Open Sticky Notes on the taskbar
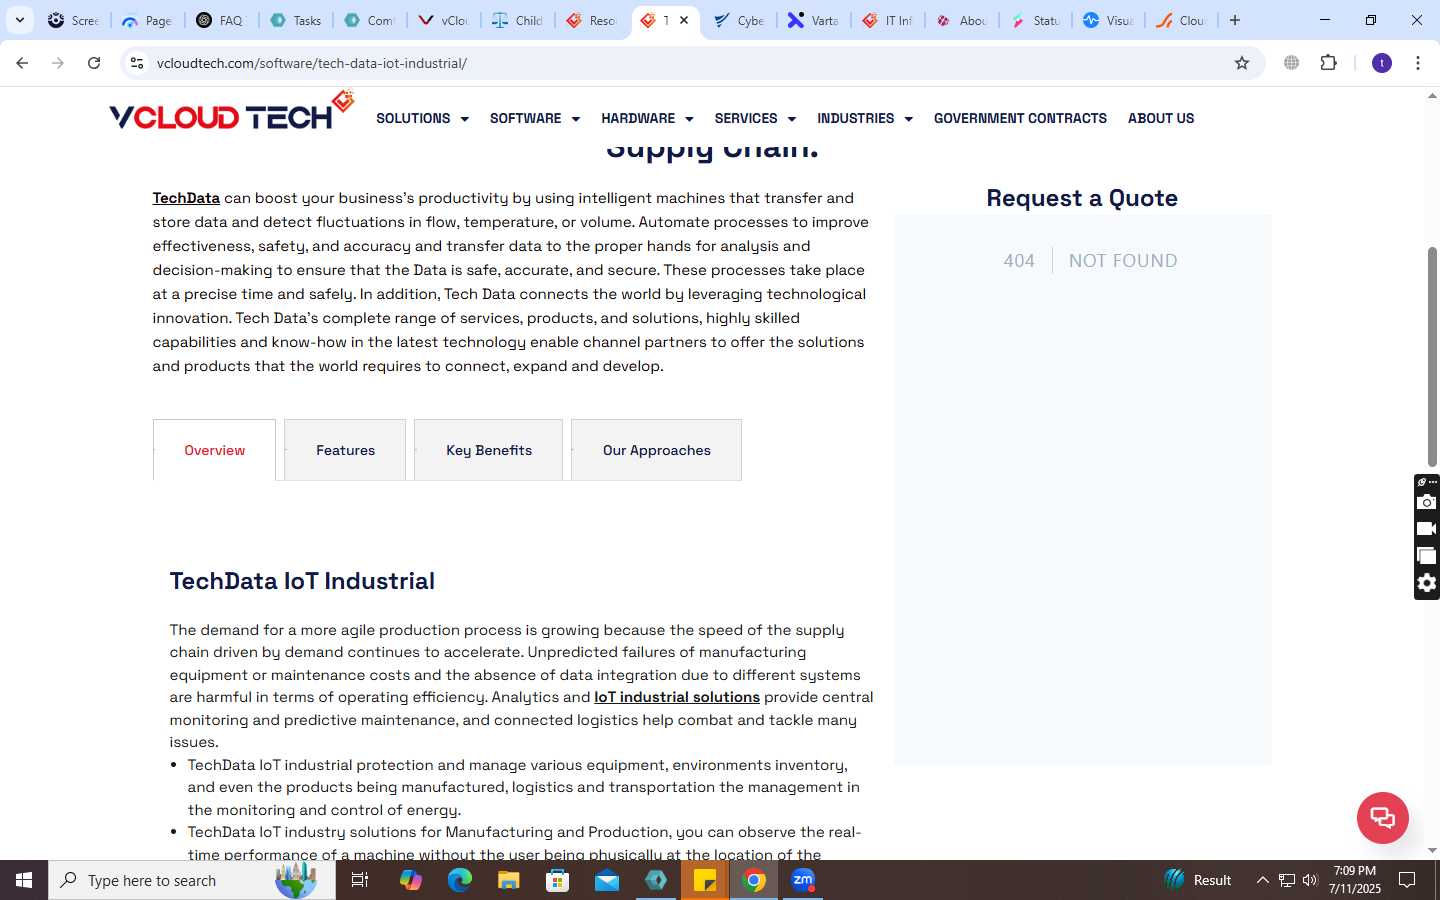 point(705,880)
